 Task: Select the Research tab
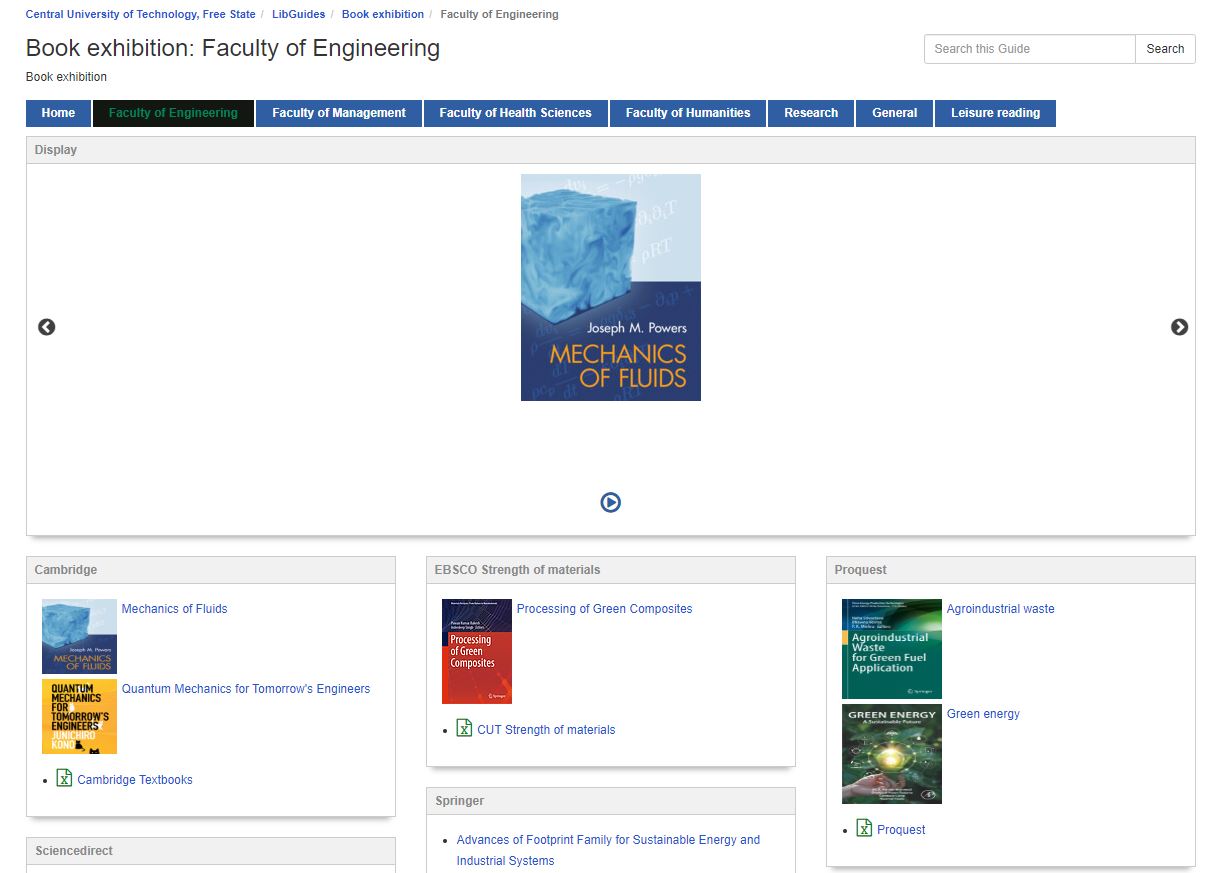(811, 113)
